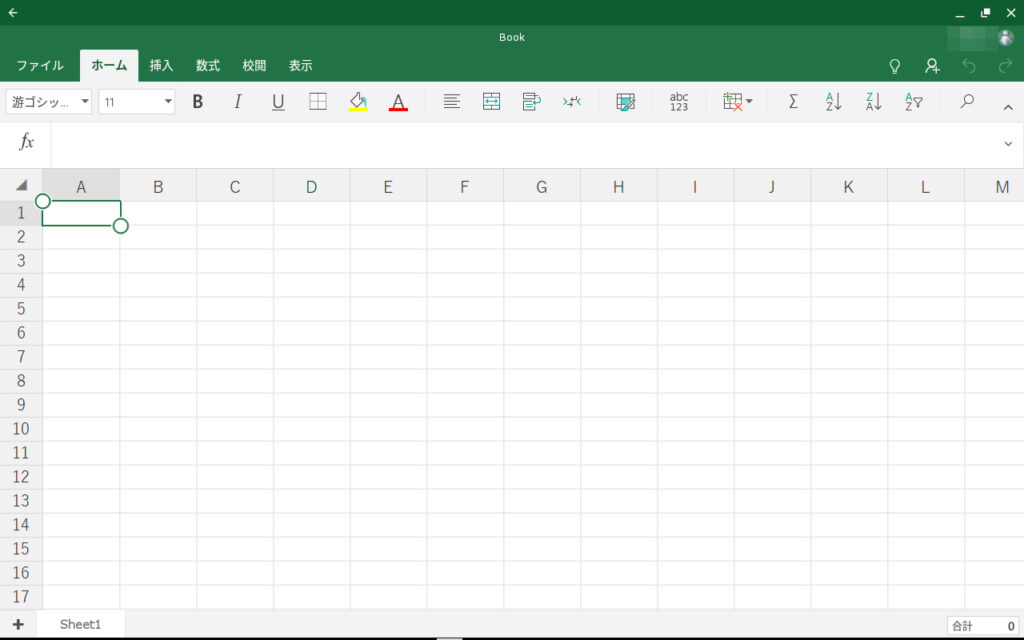Select row 12 header

tap(21, 477)
